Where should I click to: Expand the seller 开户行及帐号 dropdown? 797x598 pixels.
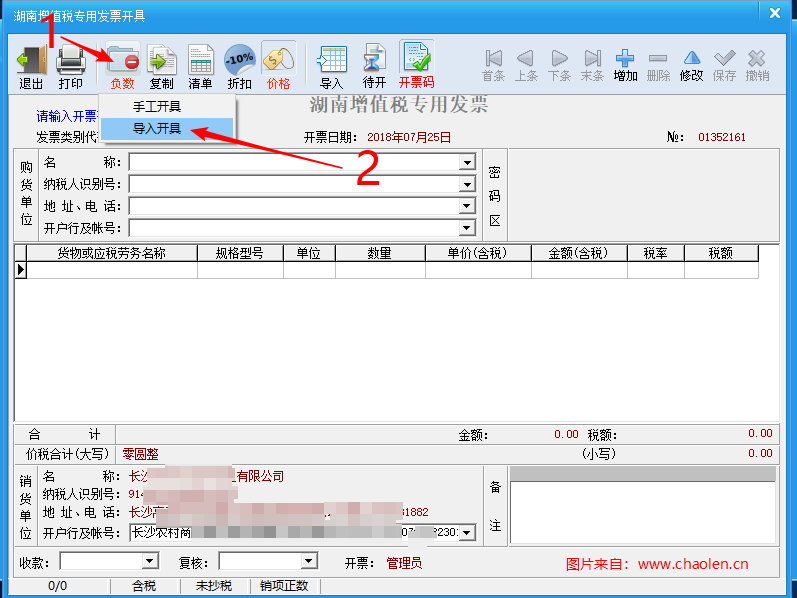coord(467,533)
